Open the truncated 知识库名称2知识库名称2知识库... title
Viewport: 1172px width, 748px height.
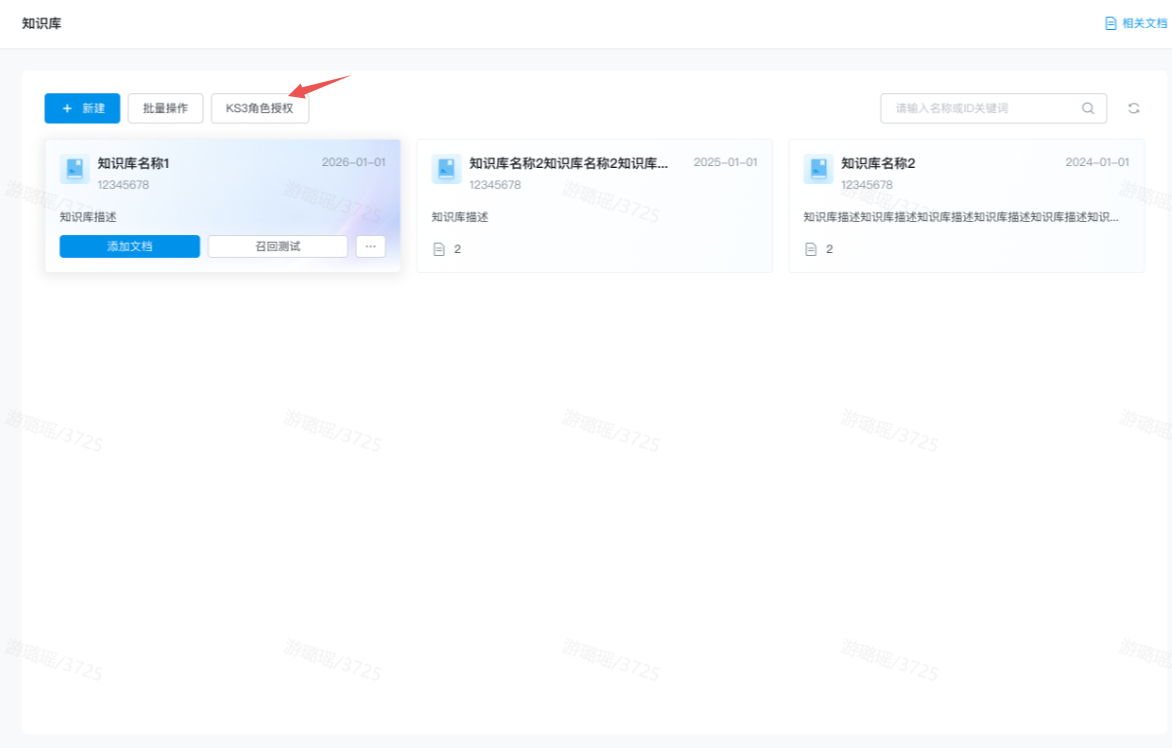click(568, 163)
